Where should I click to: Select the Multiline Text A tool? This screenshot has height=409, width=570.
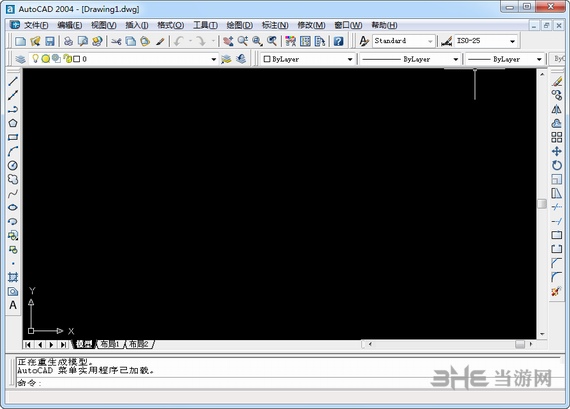coord(13,305)
